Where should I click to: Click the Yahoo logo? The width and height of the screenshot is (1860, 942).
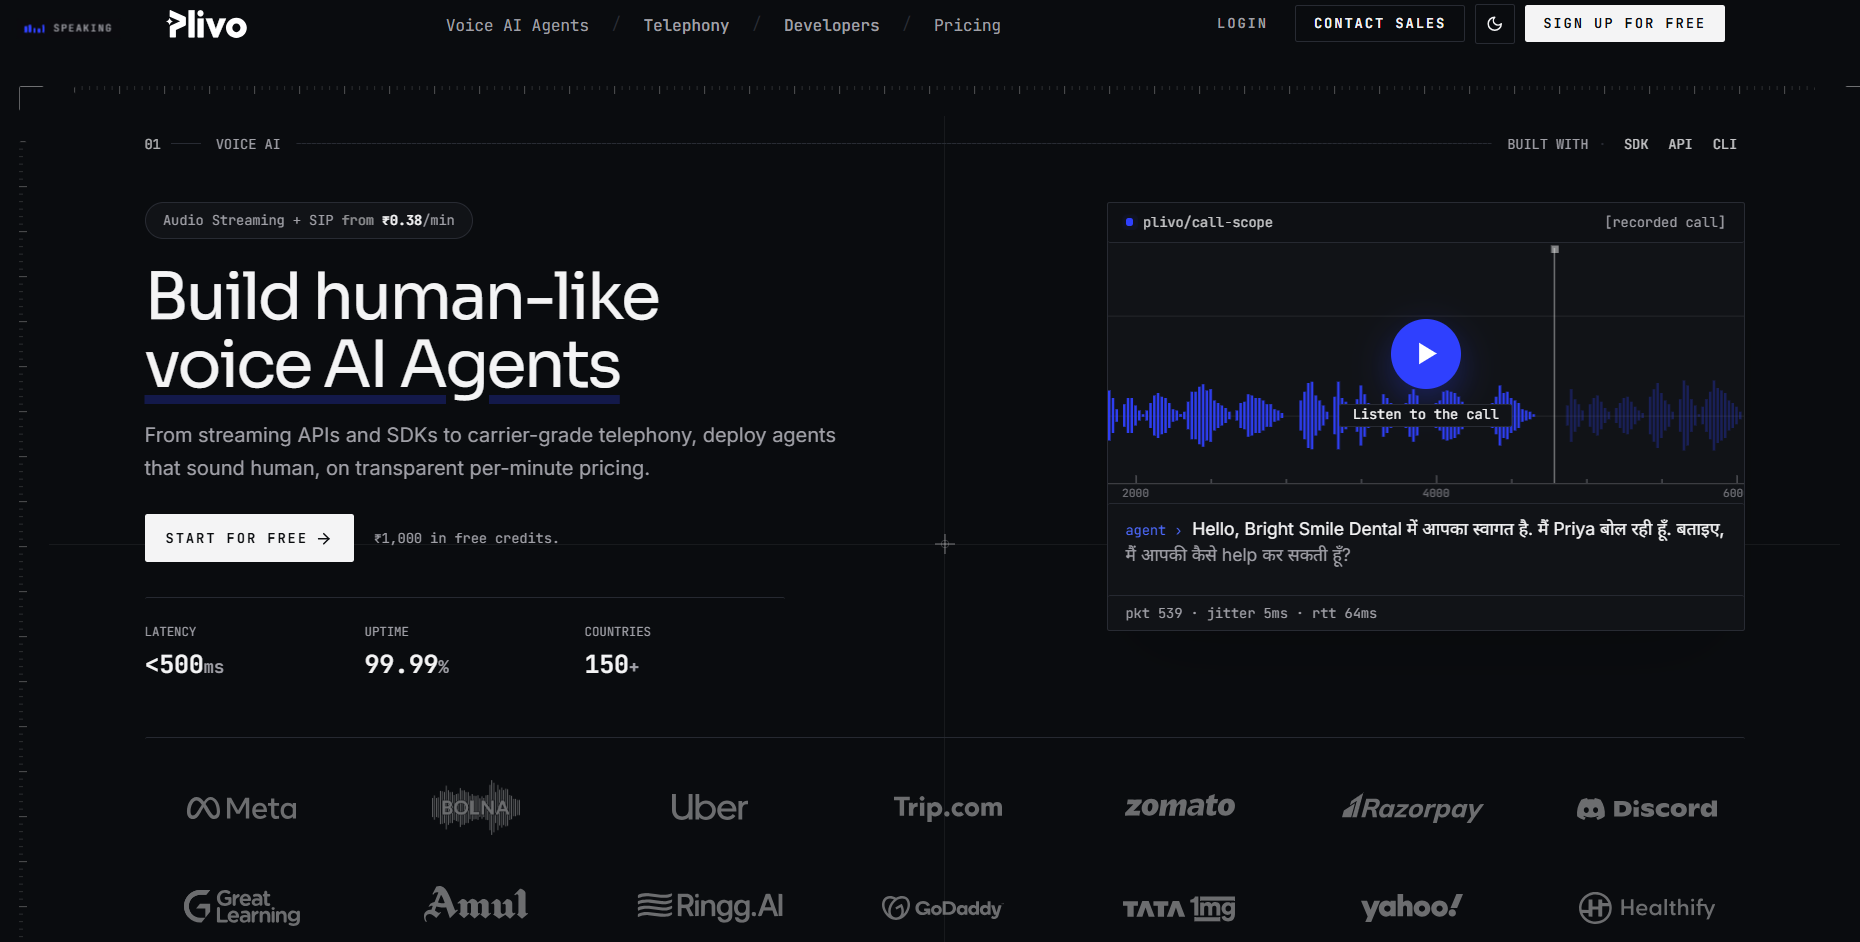point(1412,907)
